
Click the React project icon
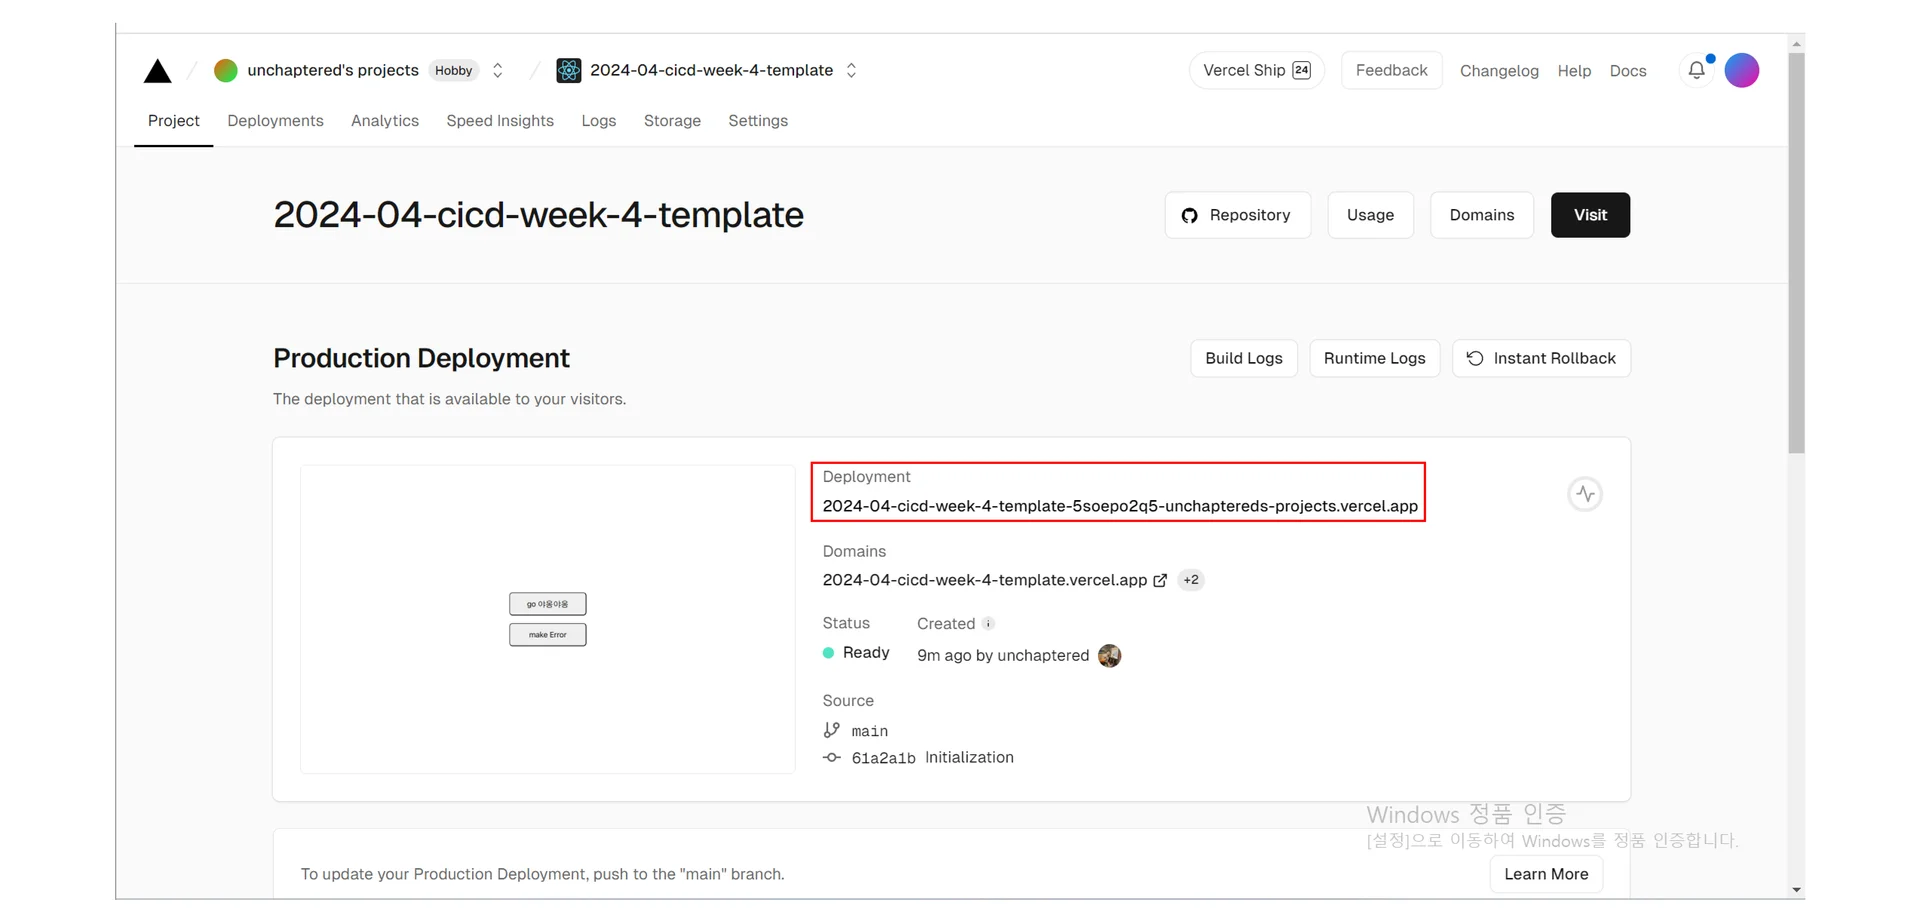pos(569,70)
